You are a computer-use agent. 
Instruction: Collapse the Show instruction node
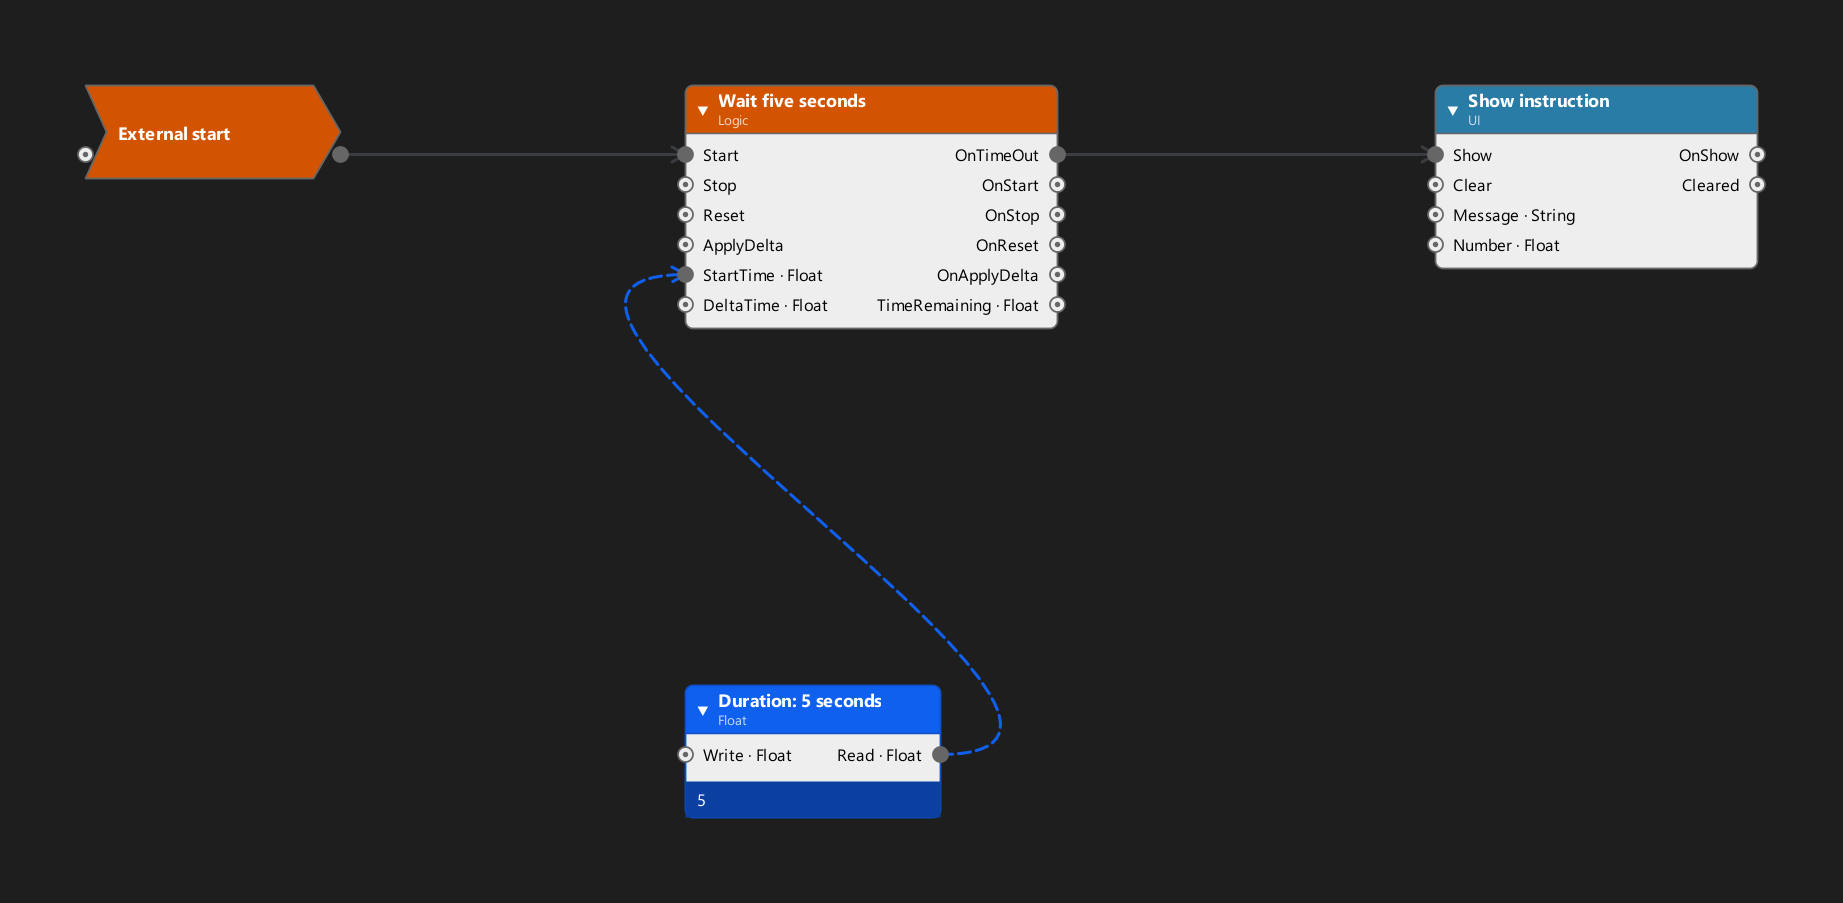point(1453,110)
